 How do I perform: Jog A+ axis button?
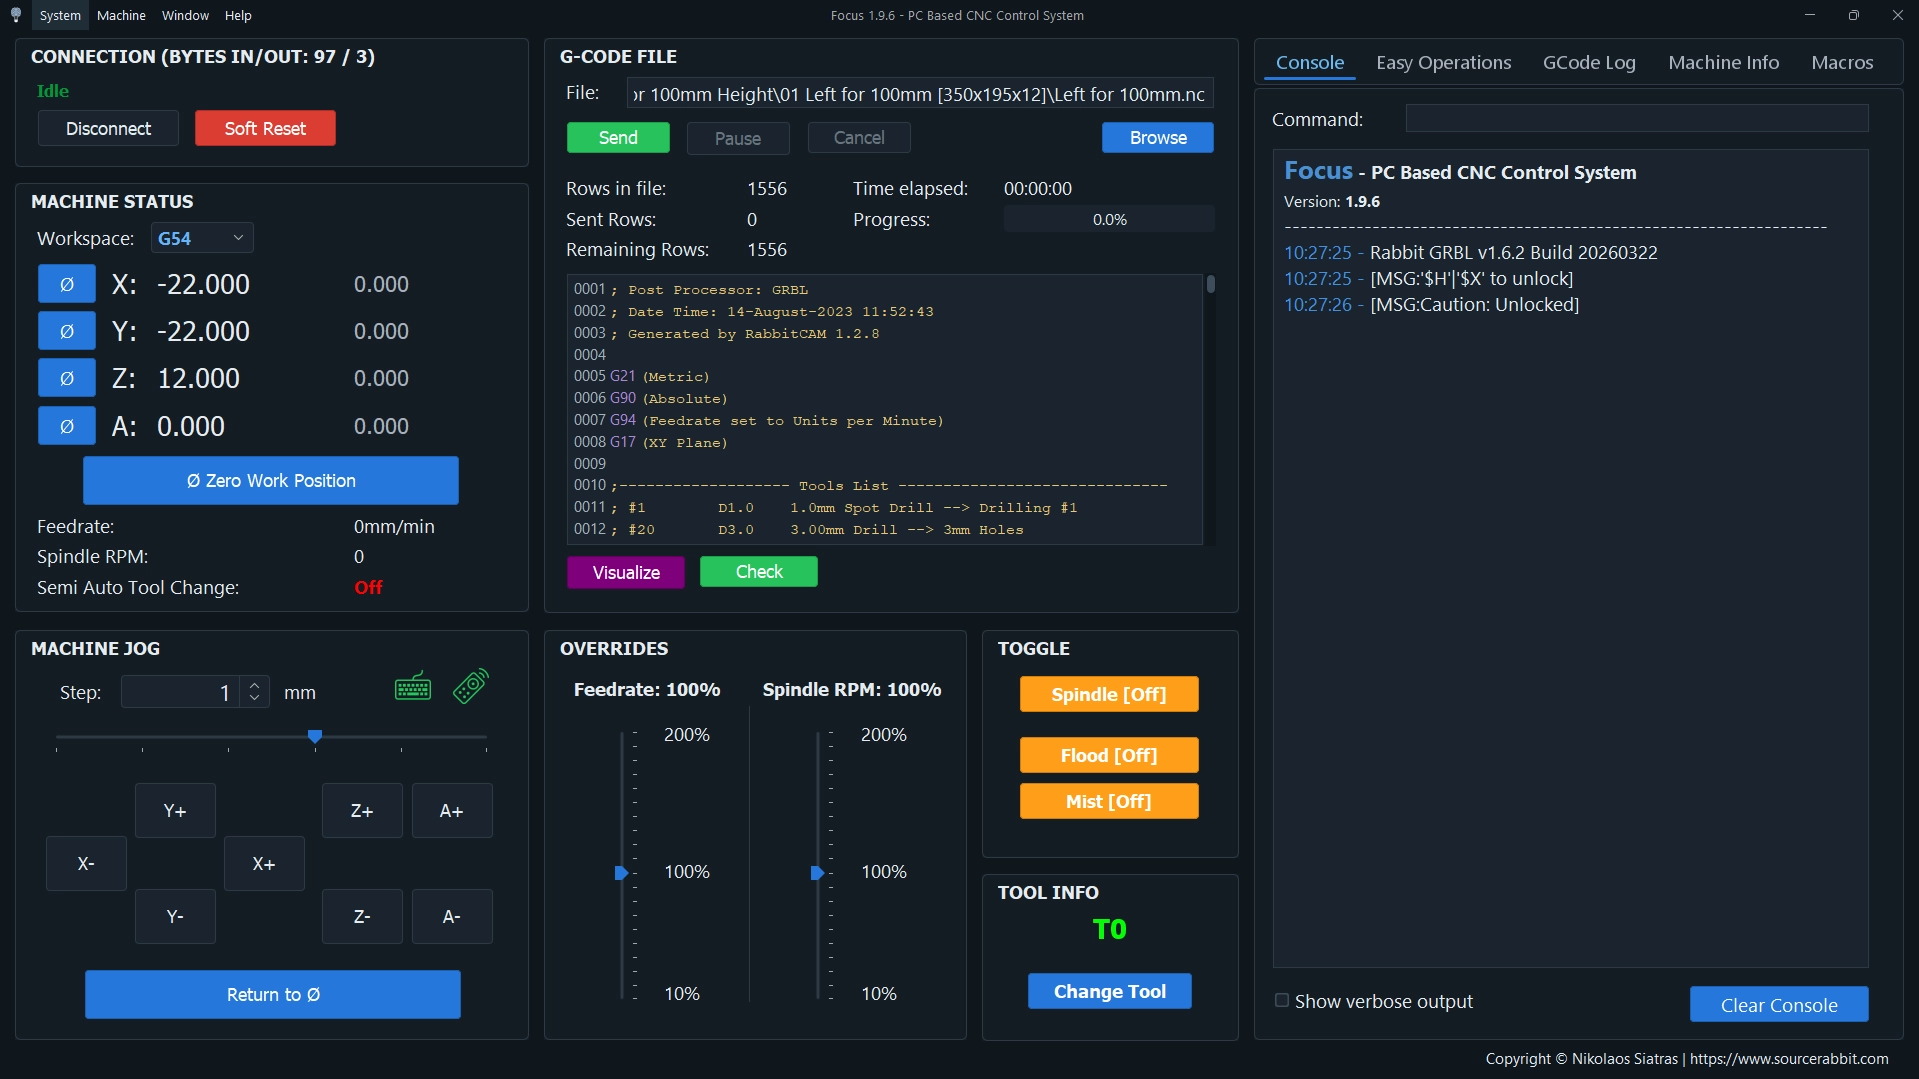pos(452,810)
